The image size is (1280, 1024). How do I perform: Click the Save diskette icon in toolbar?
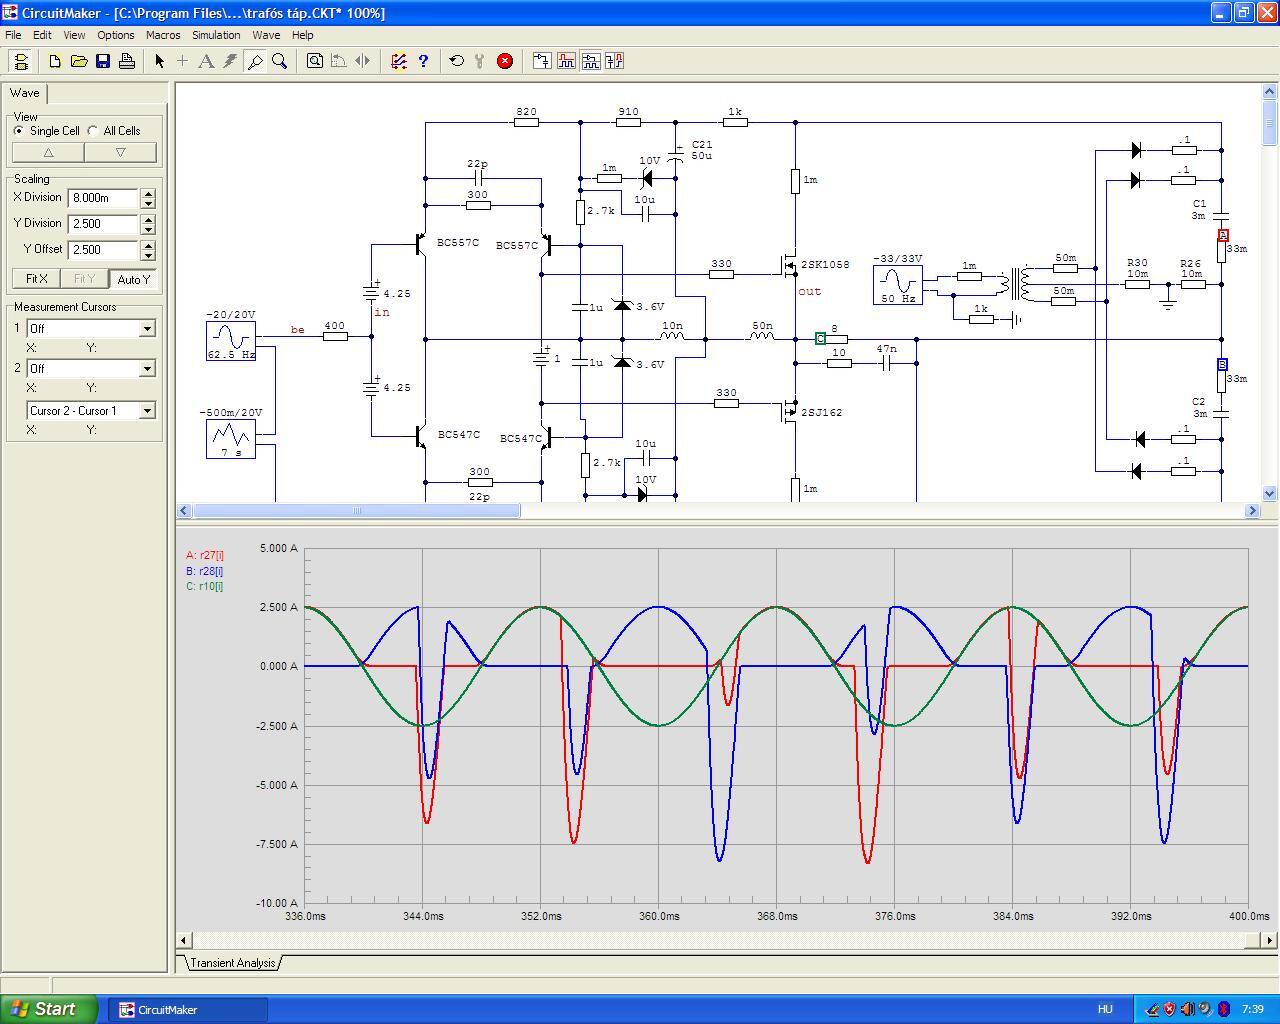103,61
